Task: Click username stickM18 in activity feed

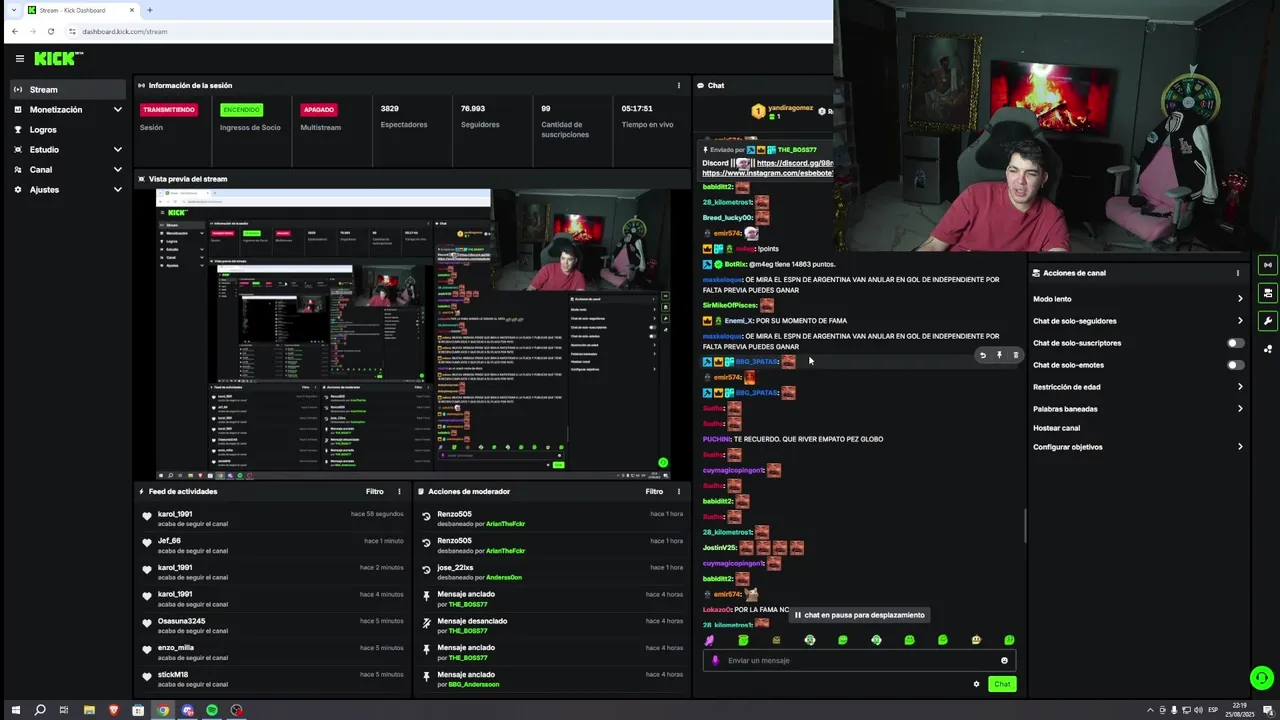Action: (173, 675)
